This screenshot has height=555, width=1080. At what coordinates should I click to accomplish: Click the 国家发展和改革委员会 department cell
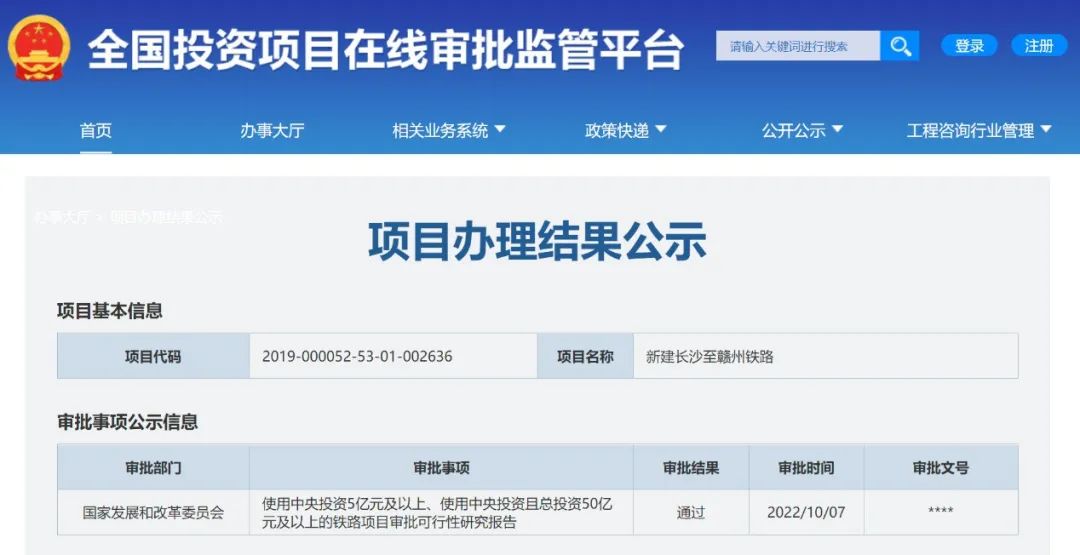tap(153, 512)
